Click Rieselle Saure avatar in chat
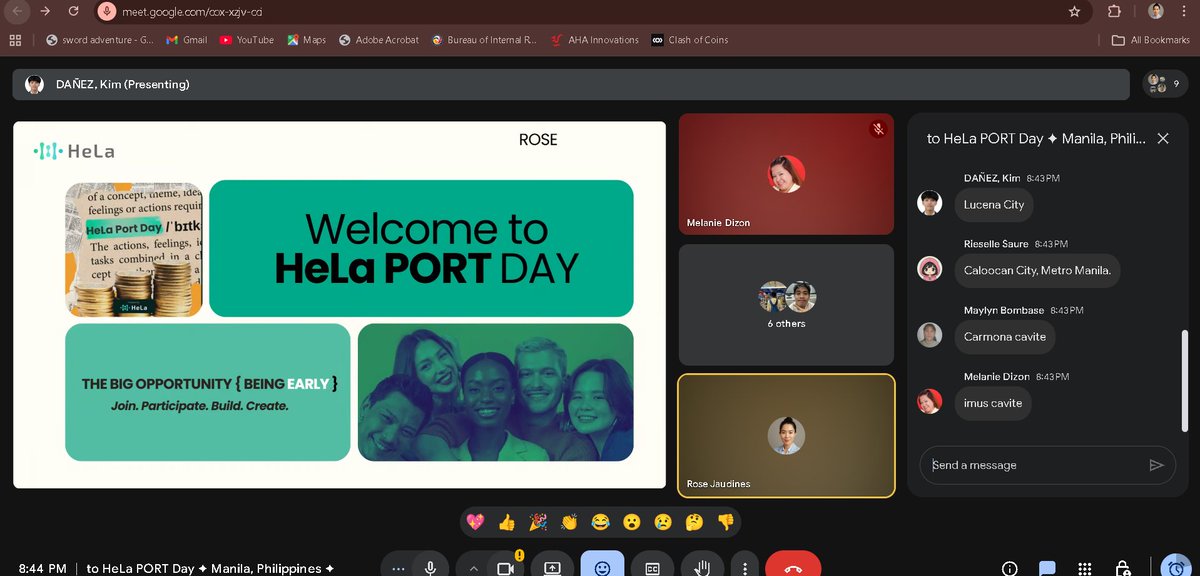The image size is (1200, 576). point(930,269)
